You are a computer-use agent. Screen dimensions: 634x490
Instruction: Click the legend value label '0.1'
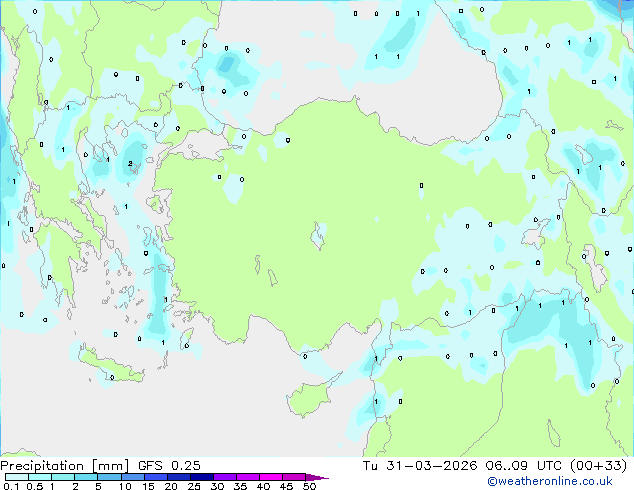pos(11,486)
